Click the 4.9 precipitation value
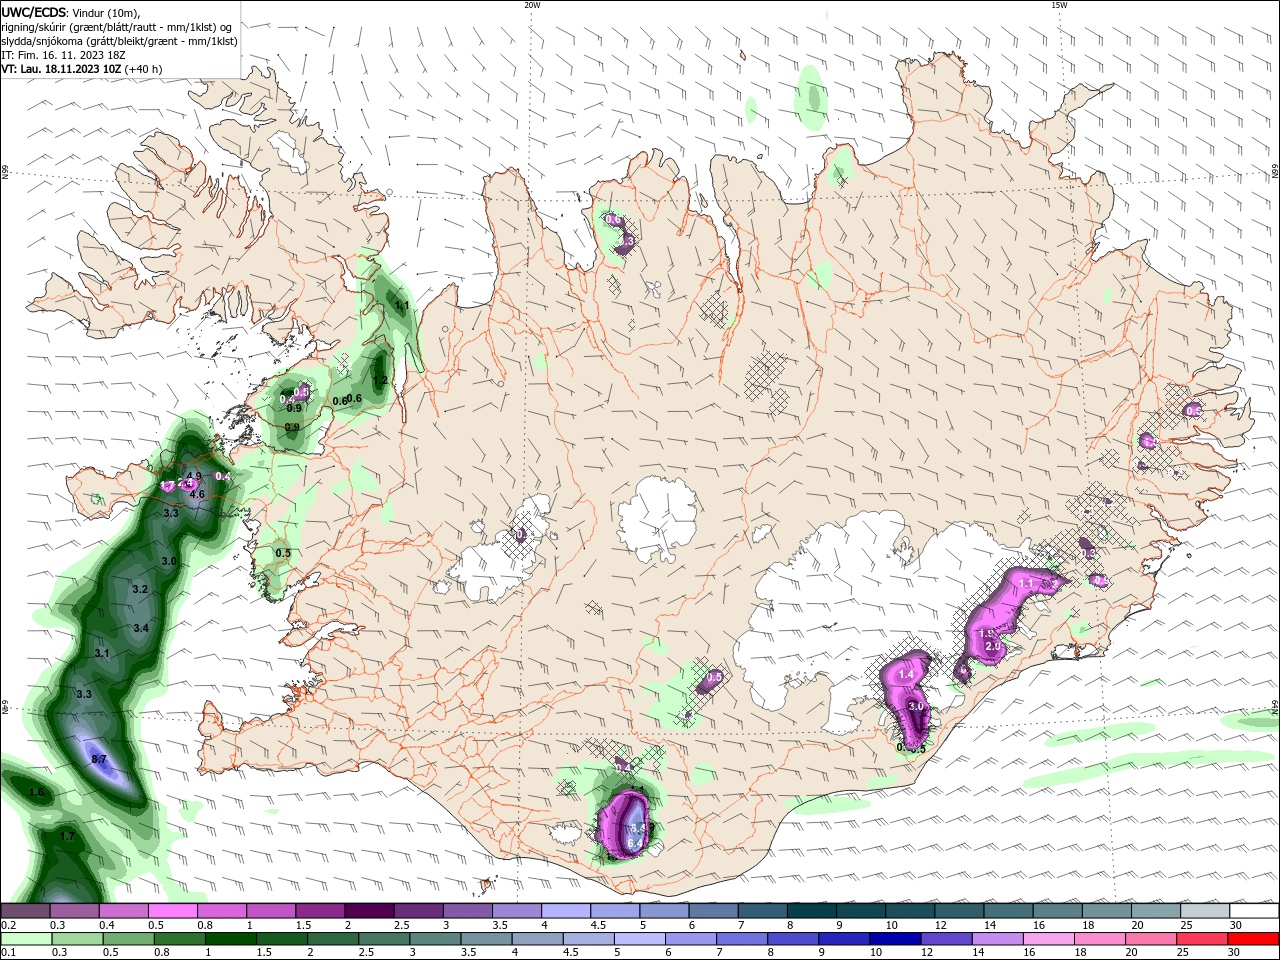Screen dimensions: 1280x960 click(194, 477)
